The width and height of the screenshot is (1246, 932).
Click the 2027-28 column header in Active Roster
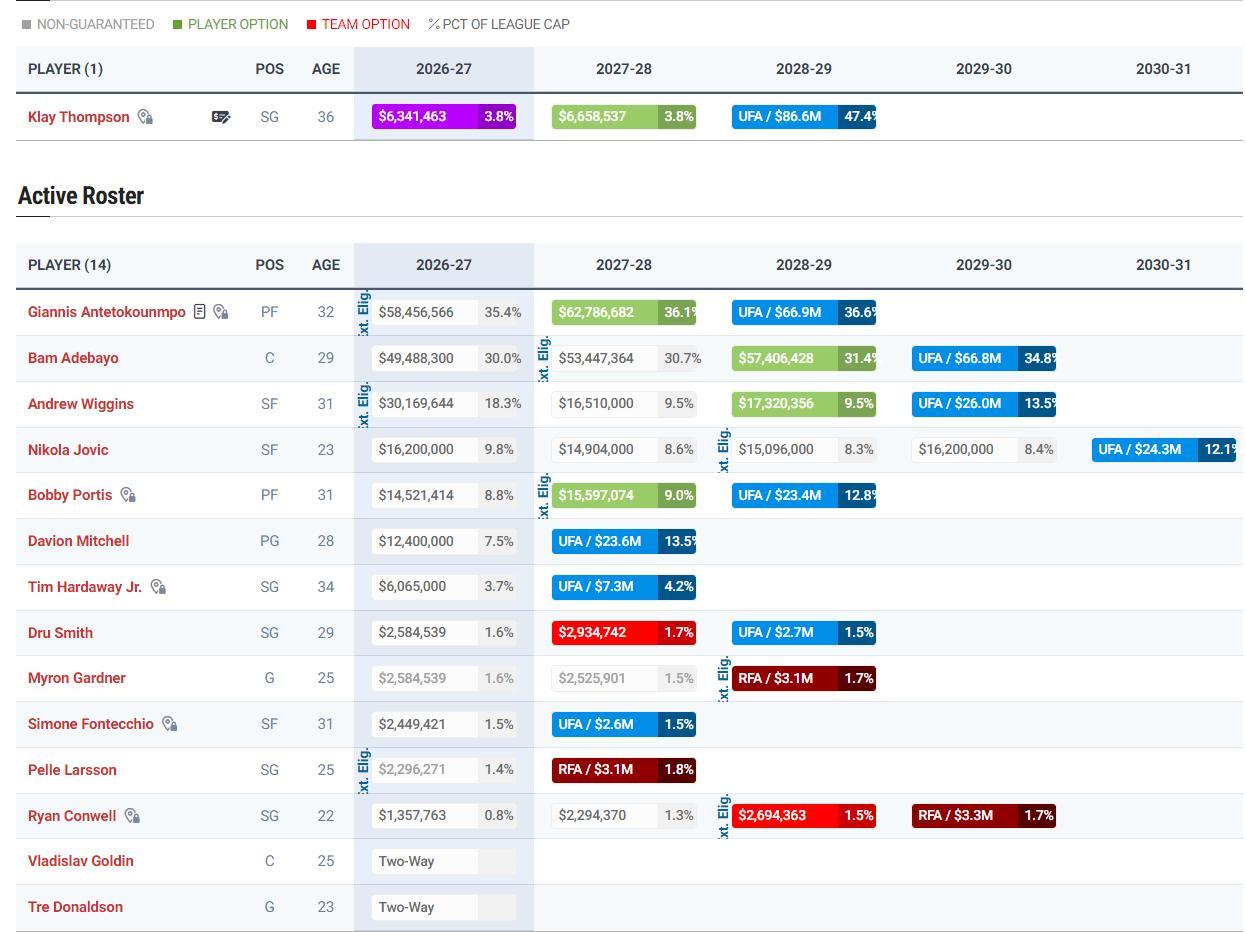[x=624, y=265]
